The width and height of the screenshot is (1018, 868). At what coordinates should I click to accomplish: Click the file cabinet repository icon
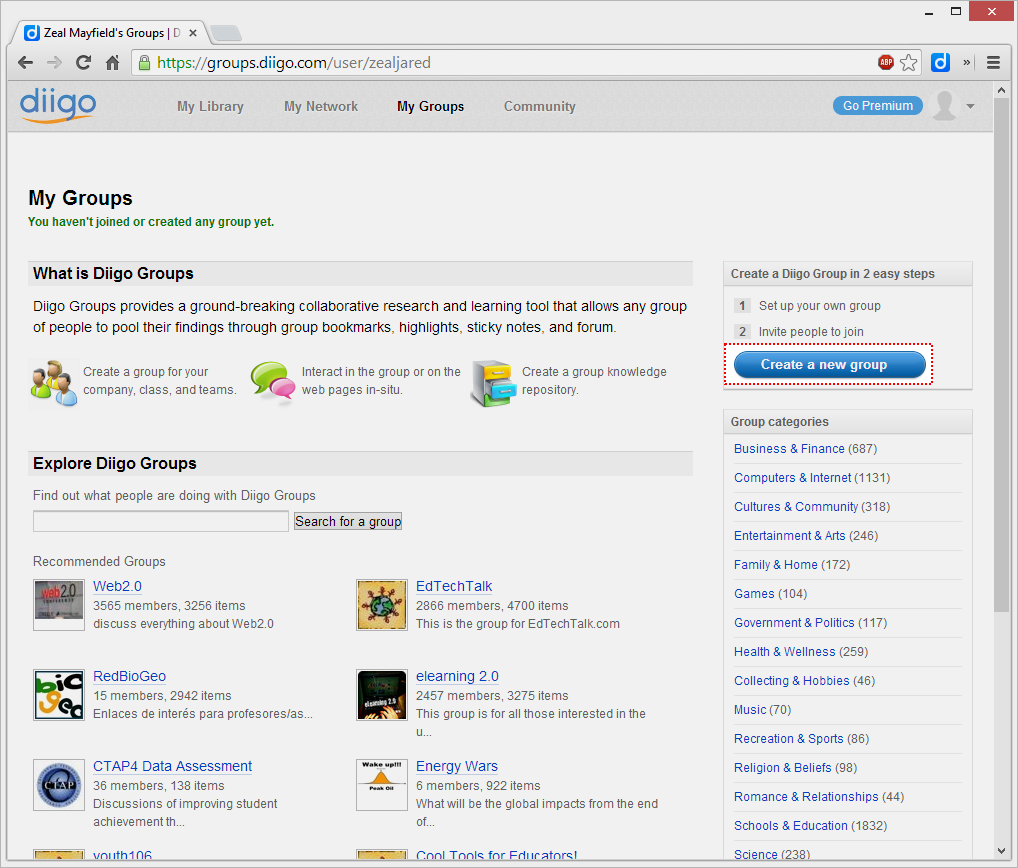493,383
